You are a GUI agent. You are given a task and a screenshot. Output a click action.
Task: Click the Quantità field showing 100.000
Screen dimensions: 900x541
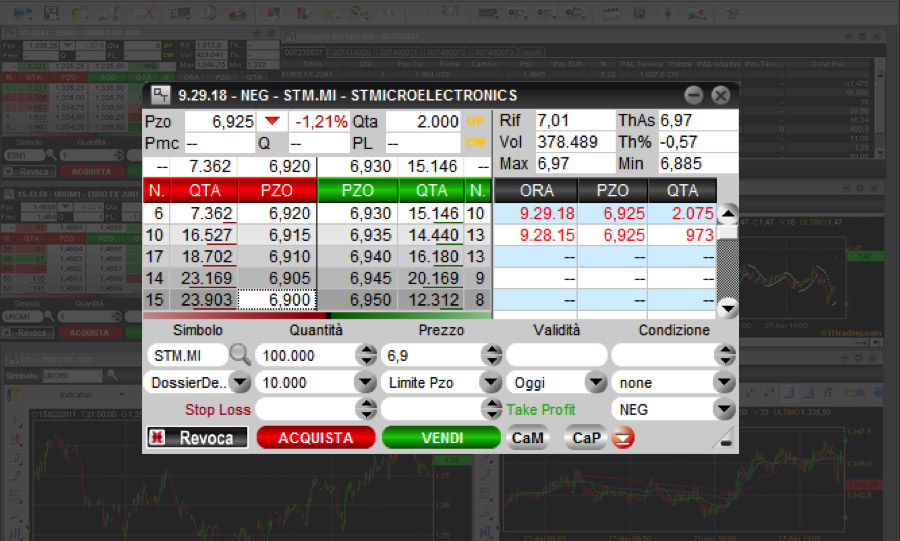coord(305,355)
